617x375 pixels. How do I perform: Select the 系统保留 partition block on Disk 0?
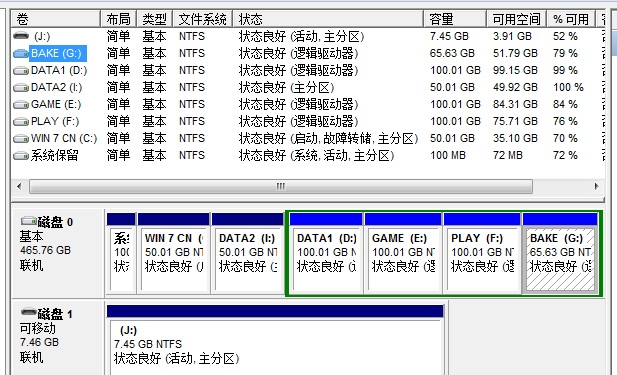(x=121, y=253)
